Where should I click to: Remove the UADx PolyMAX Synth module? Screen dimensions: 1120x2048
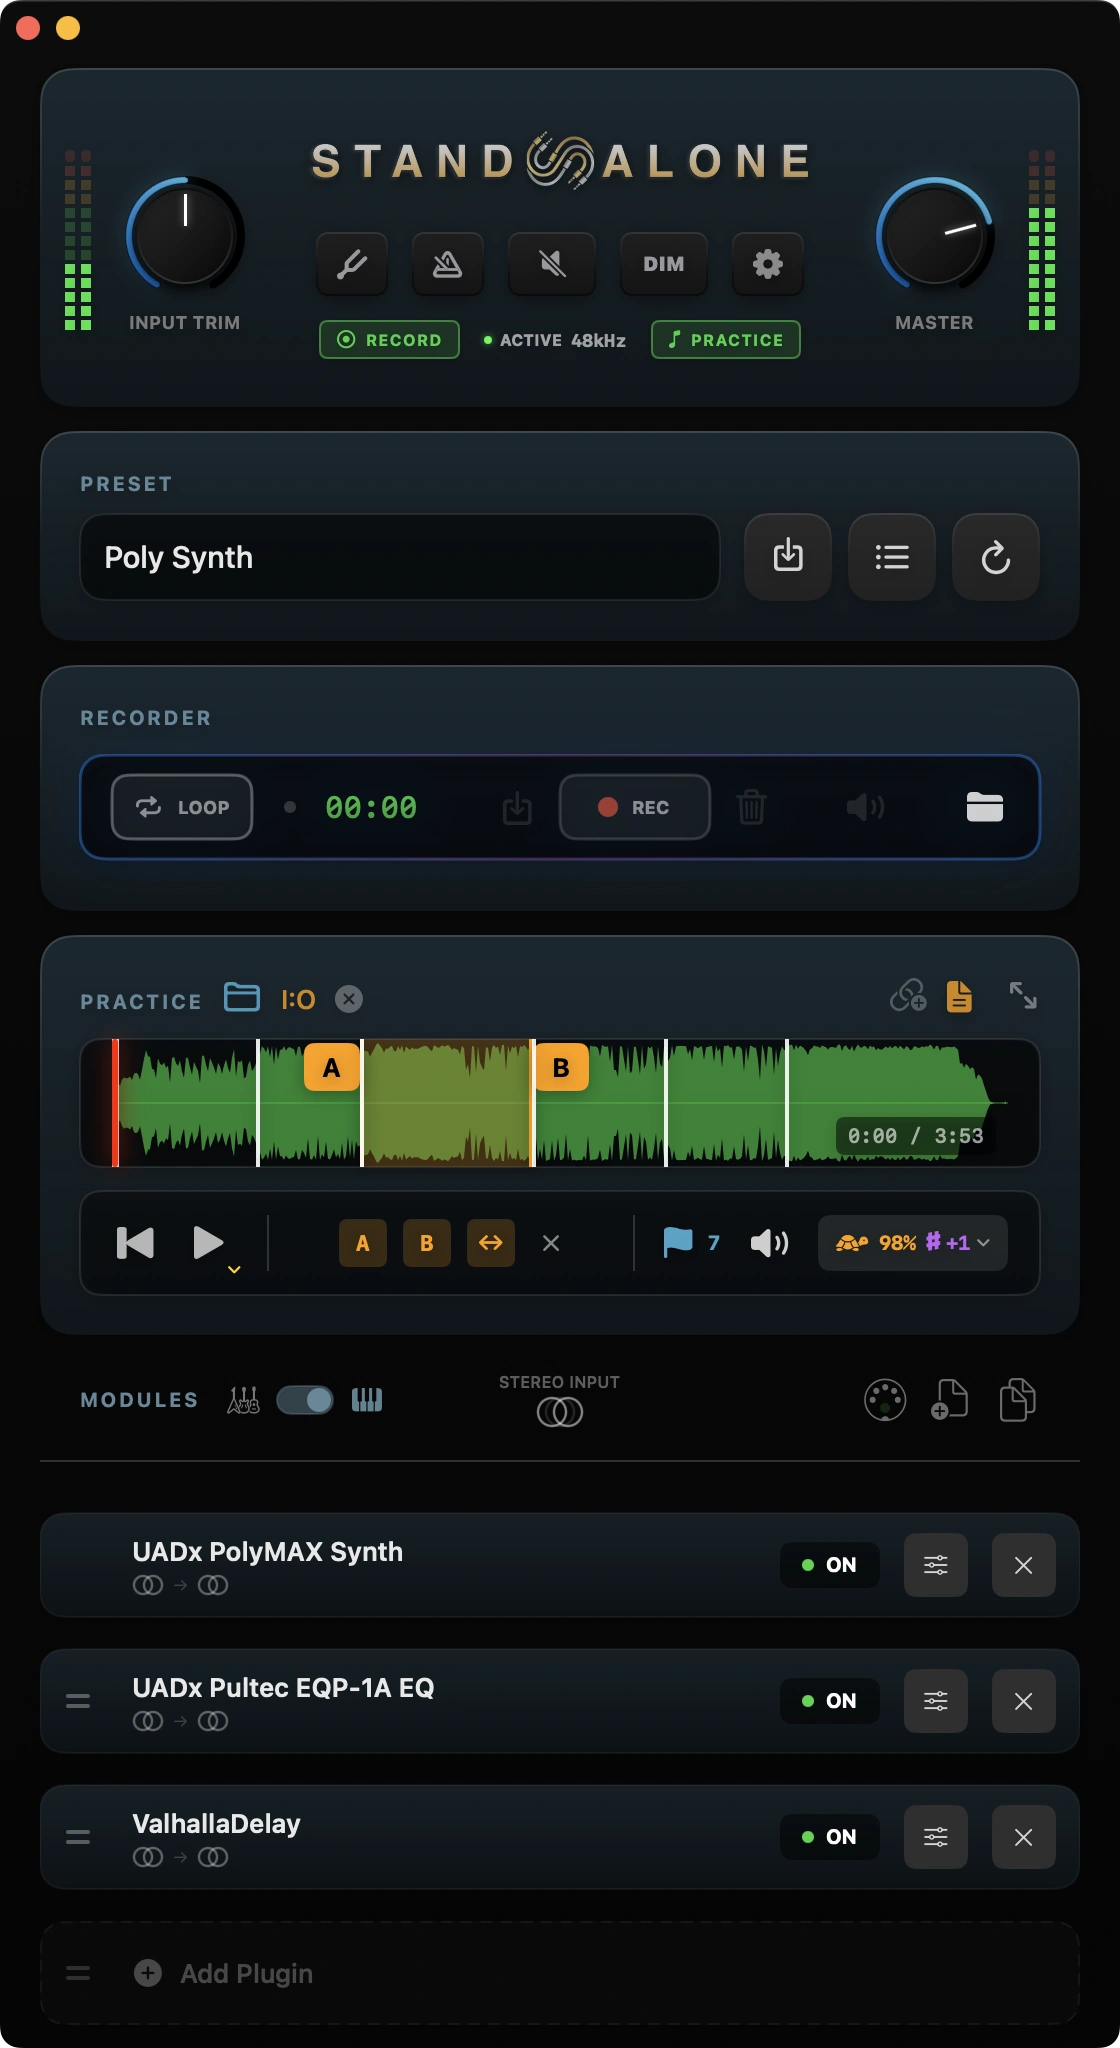point(1024,1565)
